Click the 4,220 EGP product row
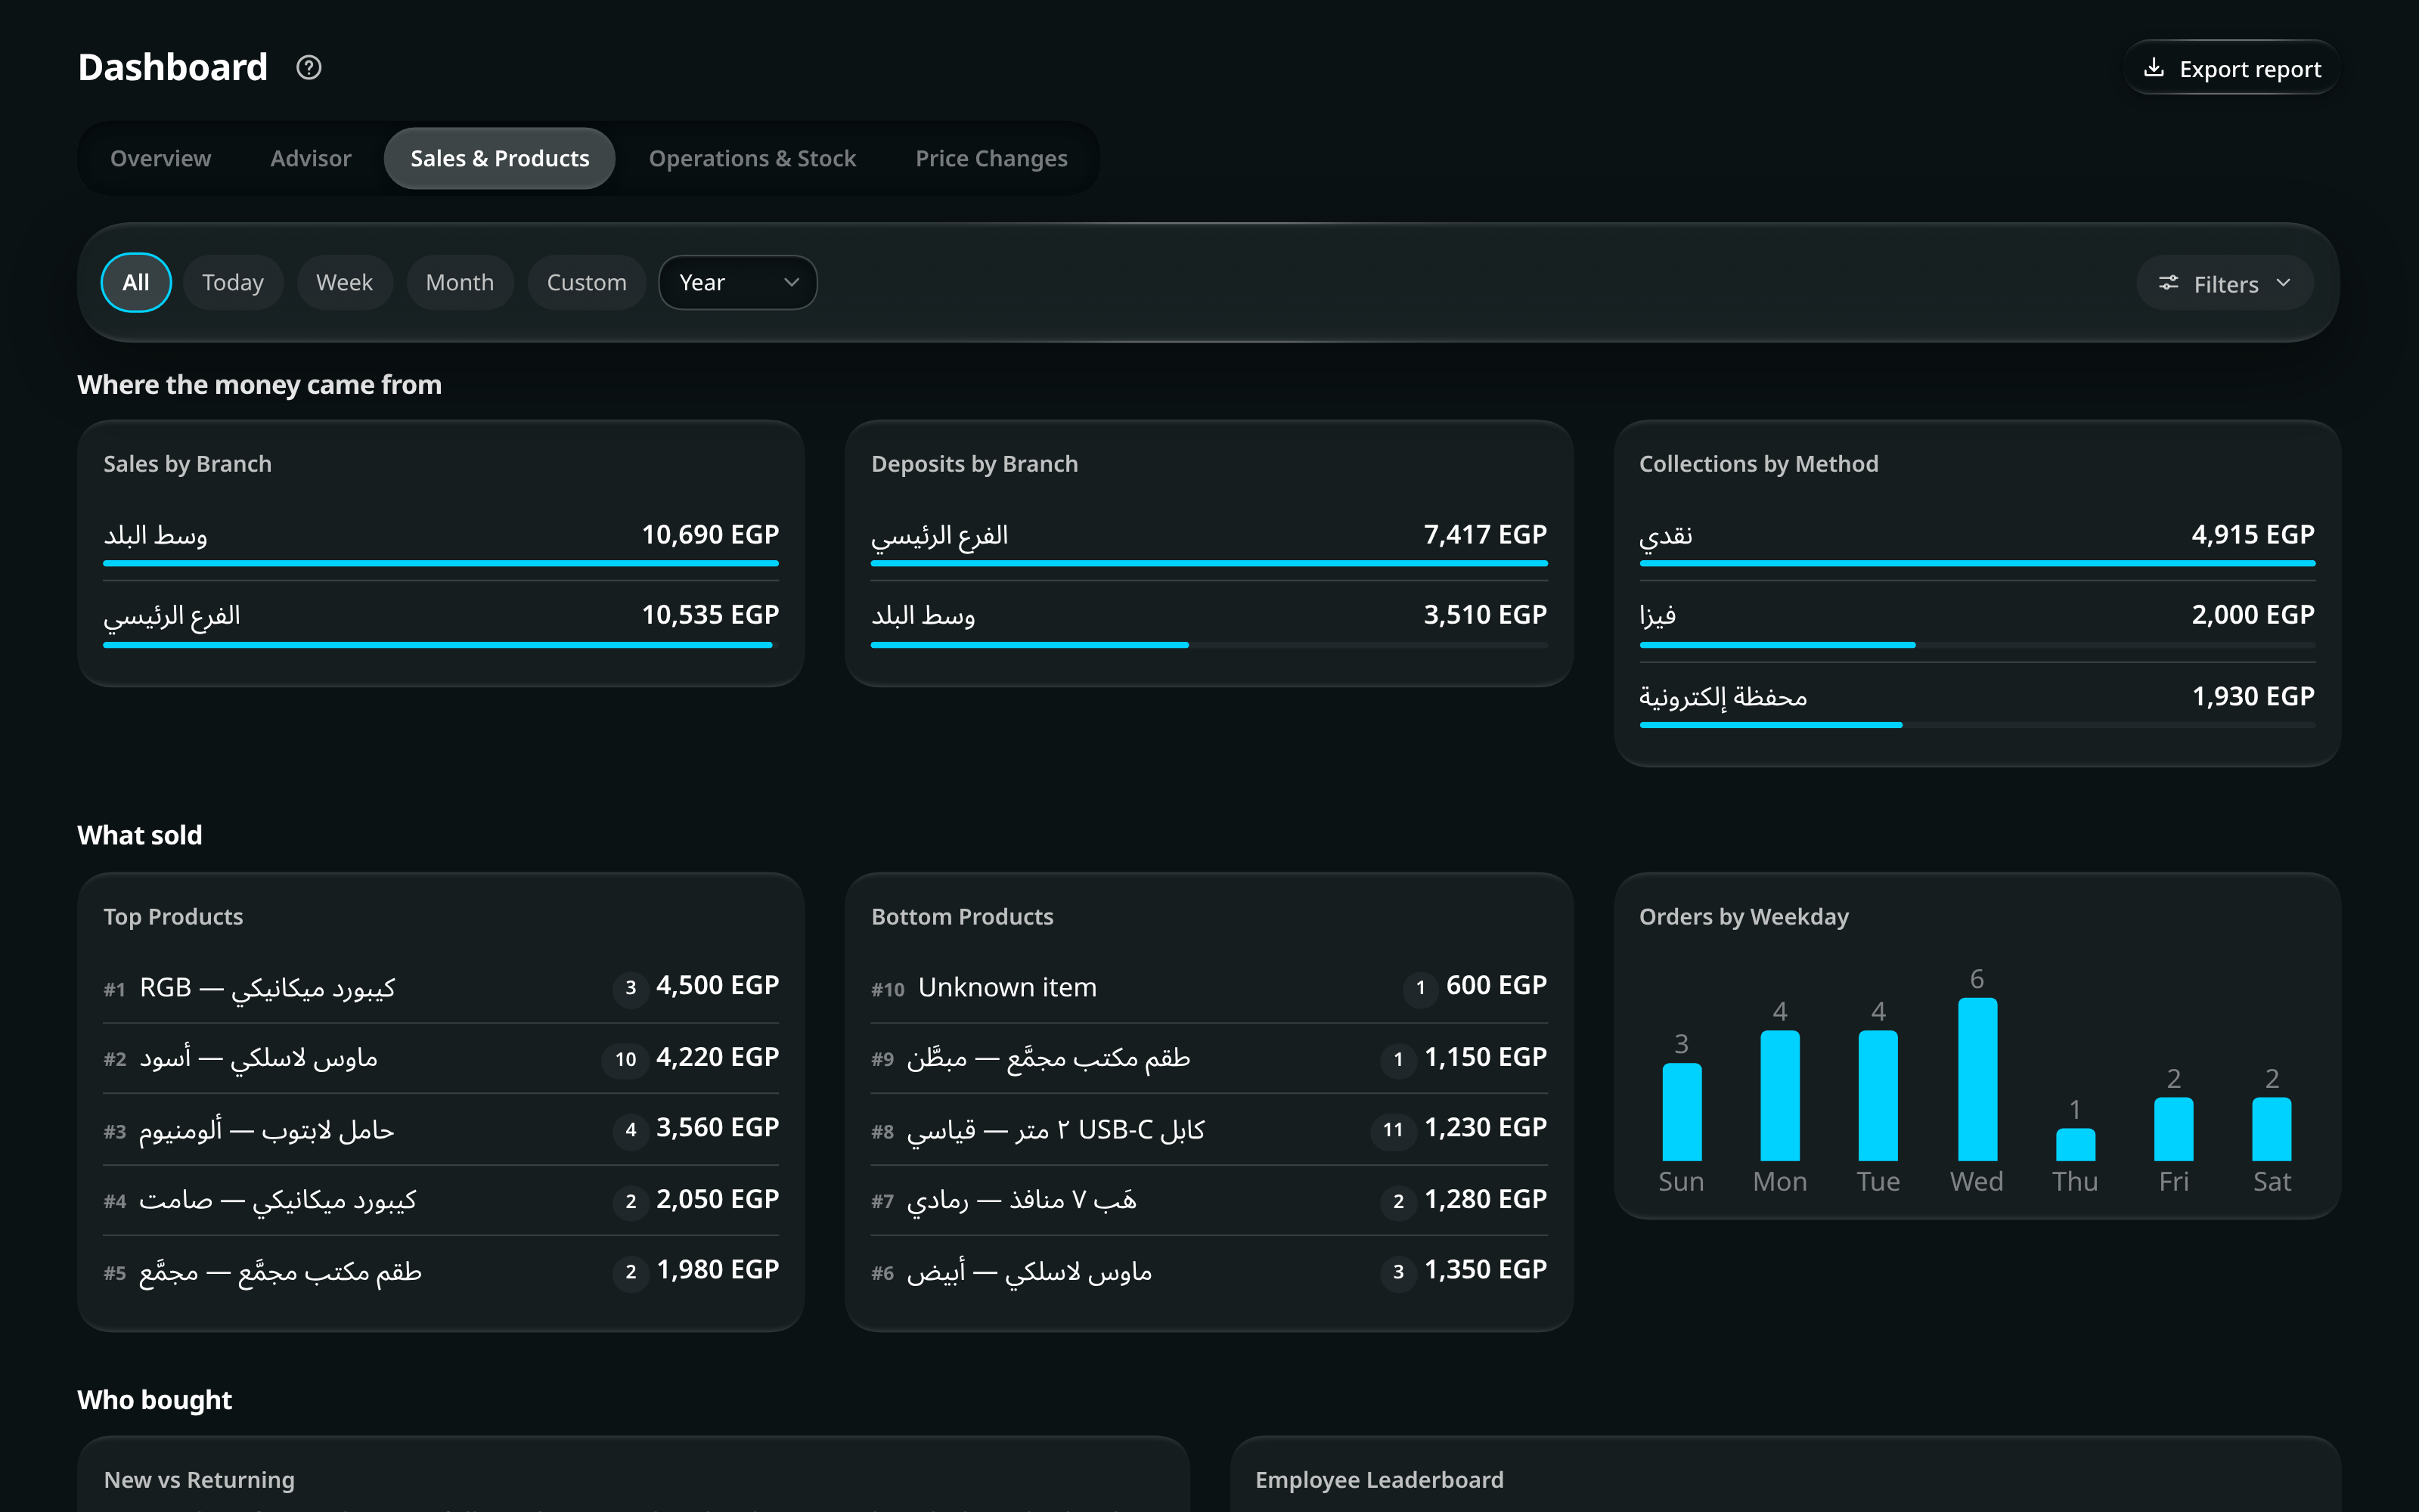2419x1512 pixels. pyautogui.click(x=441, y=1058)
